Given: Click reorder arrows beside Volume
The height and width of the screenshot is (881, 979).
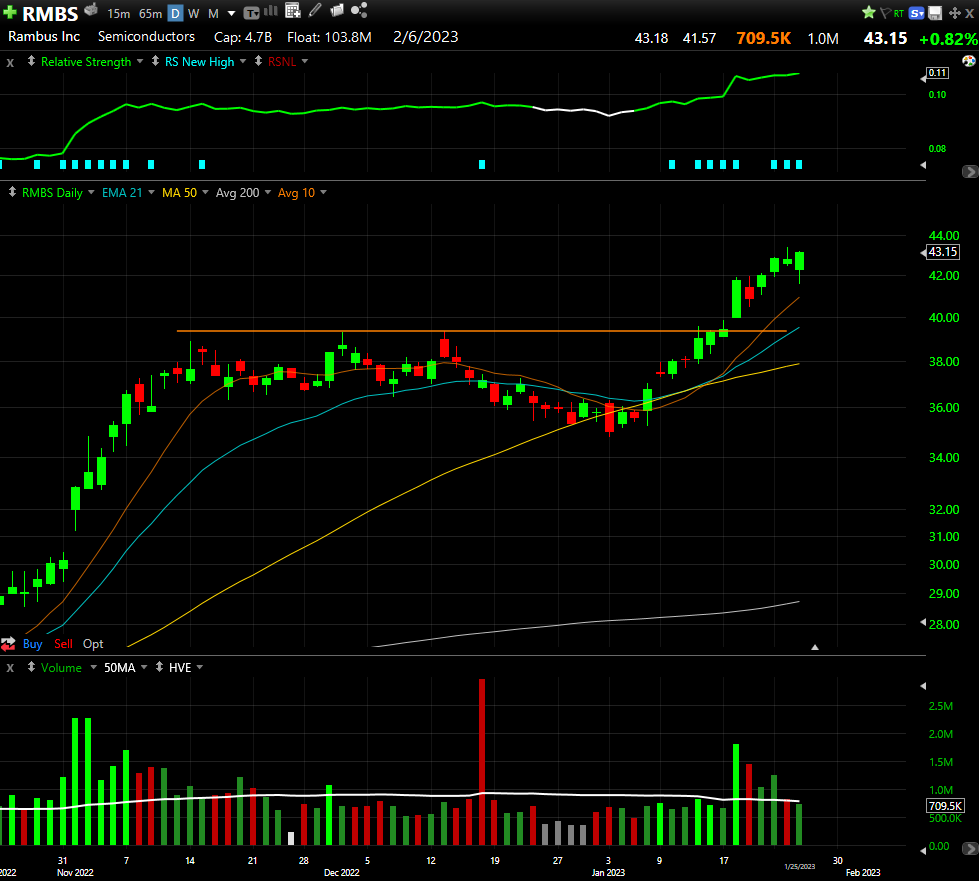Looking at the screenshot, I should tap(31, 667).
